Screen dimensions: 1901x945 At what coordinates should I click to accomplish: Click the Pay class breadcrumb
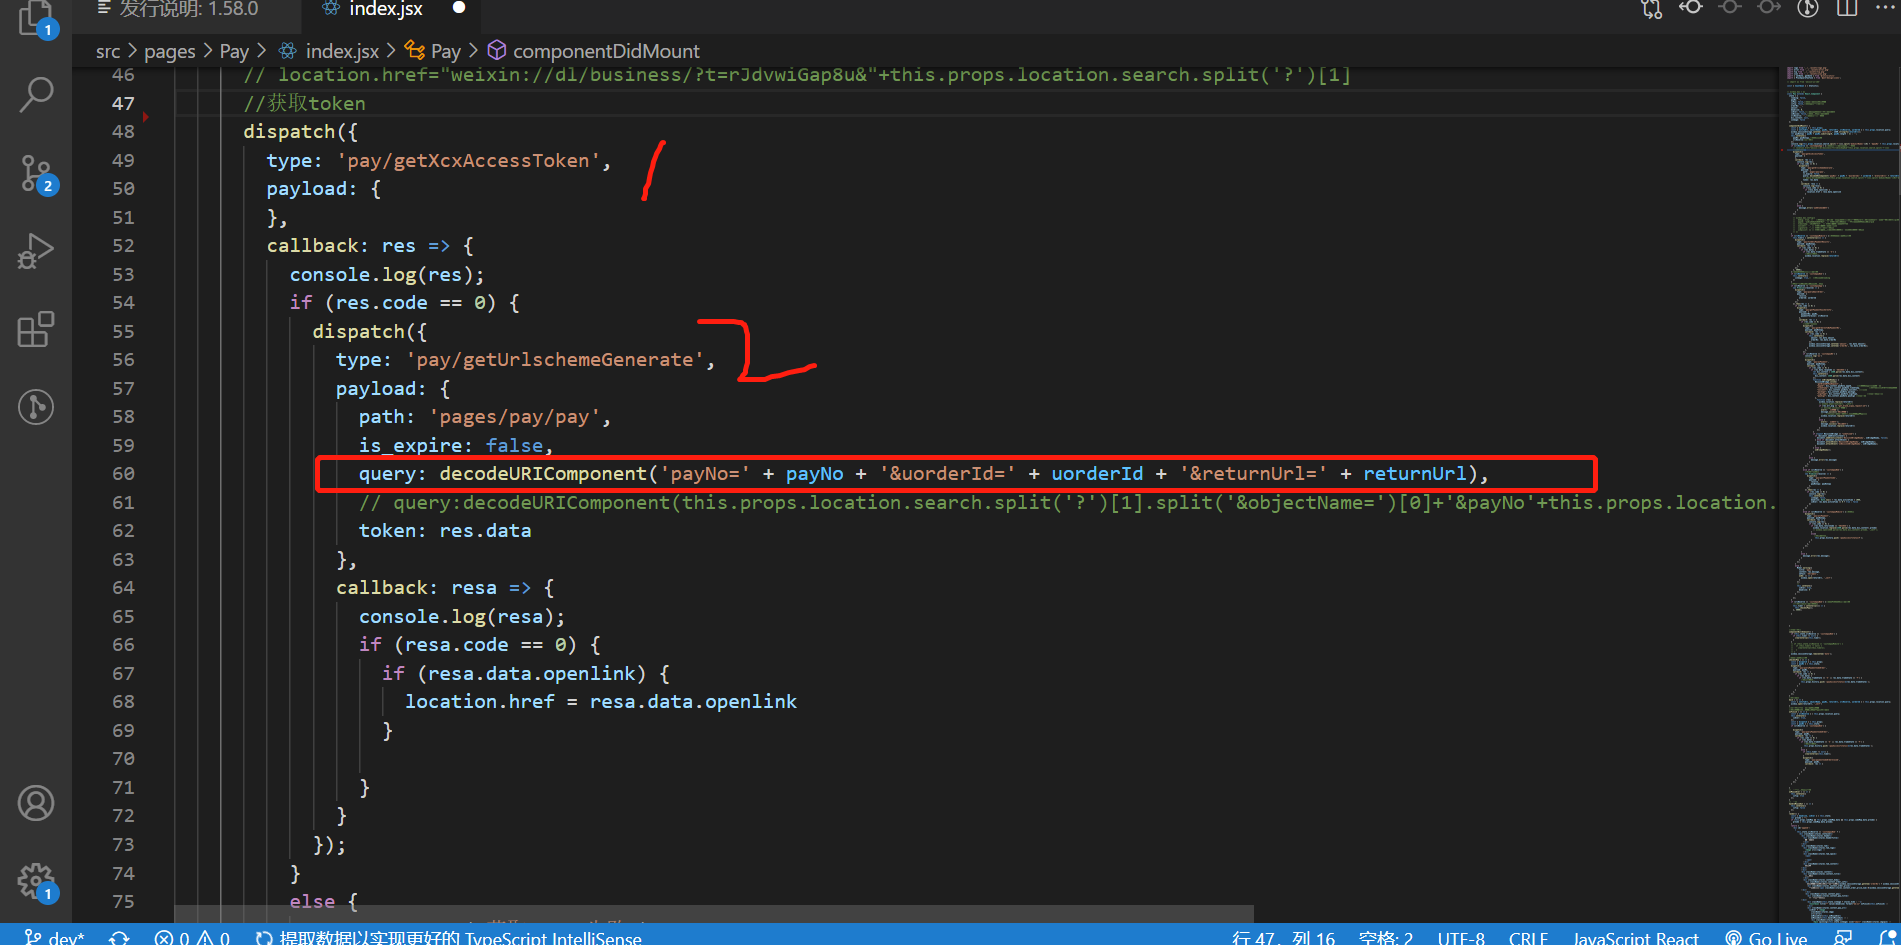(434, 51)
